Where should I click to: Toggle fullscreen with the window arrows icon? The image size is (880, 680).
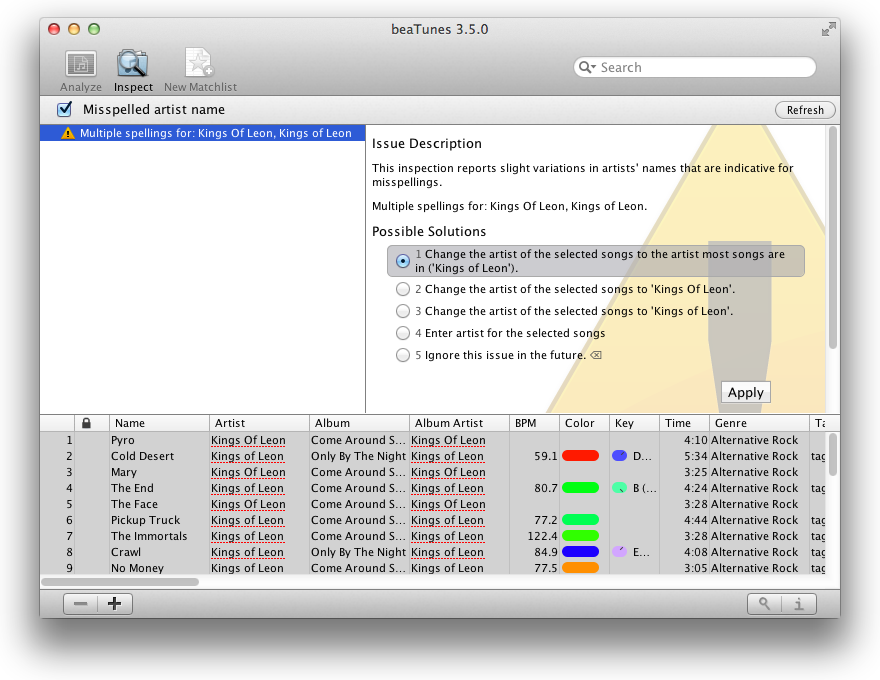pyautogui.click(x=828, y=29)
